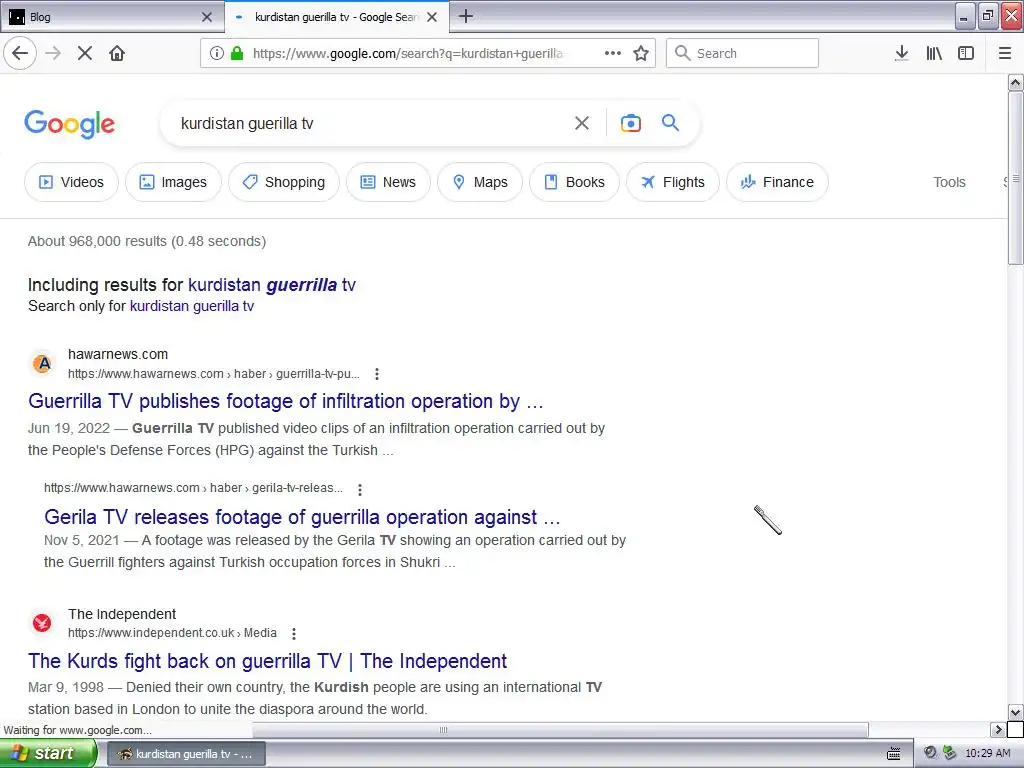The image size is (1024, 768).
Task: Click the hawarnews.com haber guerrilla-tv URL
Action: point(214,374)
